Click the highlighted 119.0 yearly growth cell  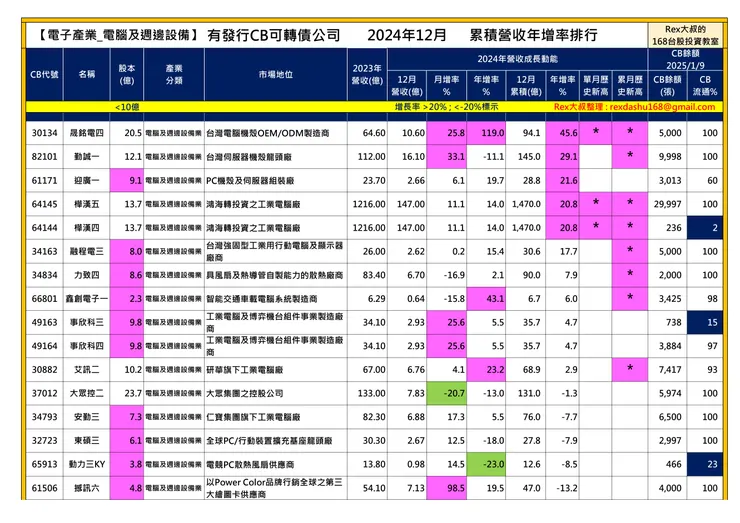486,133
